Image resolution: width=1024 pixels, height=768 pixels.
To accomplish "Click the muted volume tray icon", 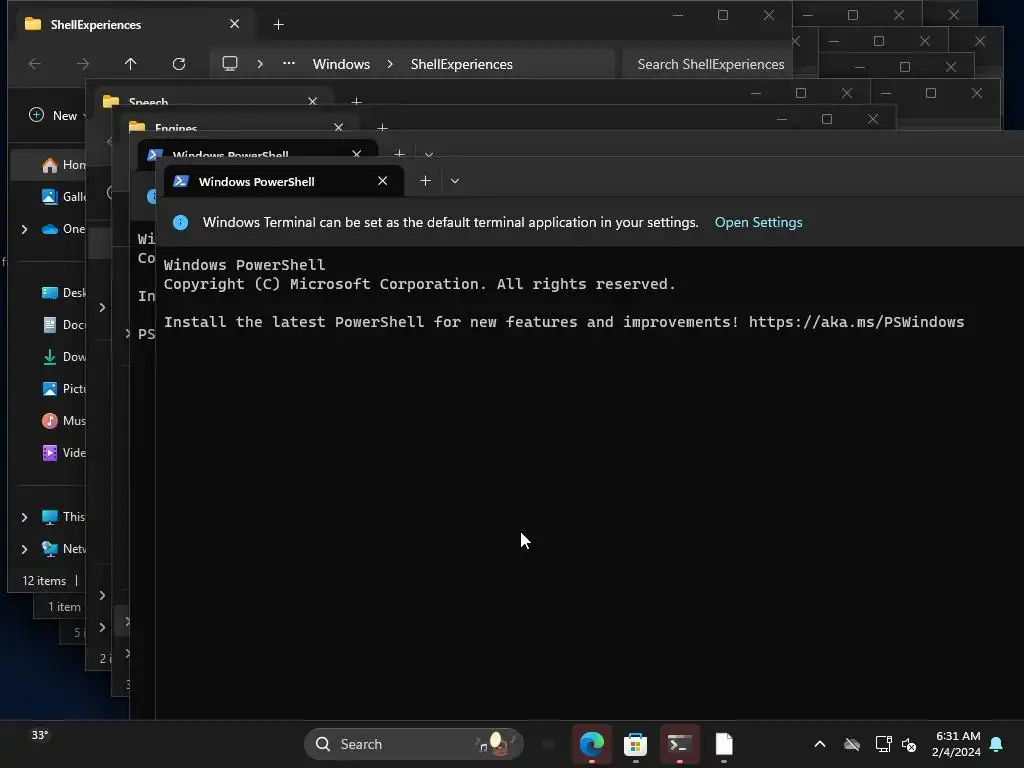I will tap(909, 744).
